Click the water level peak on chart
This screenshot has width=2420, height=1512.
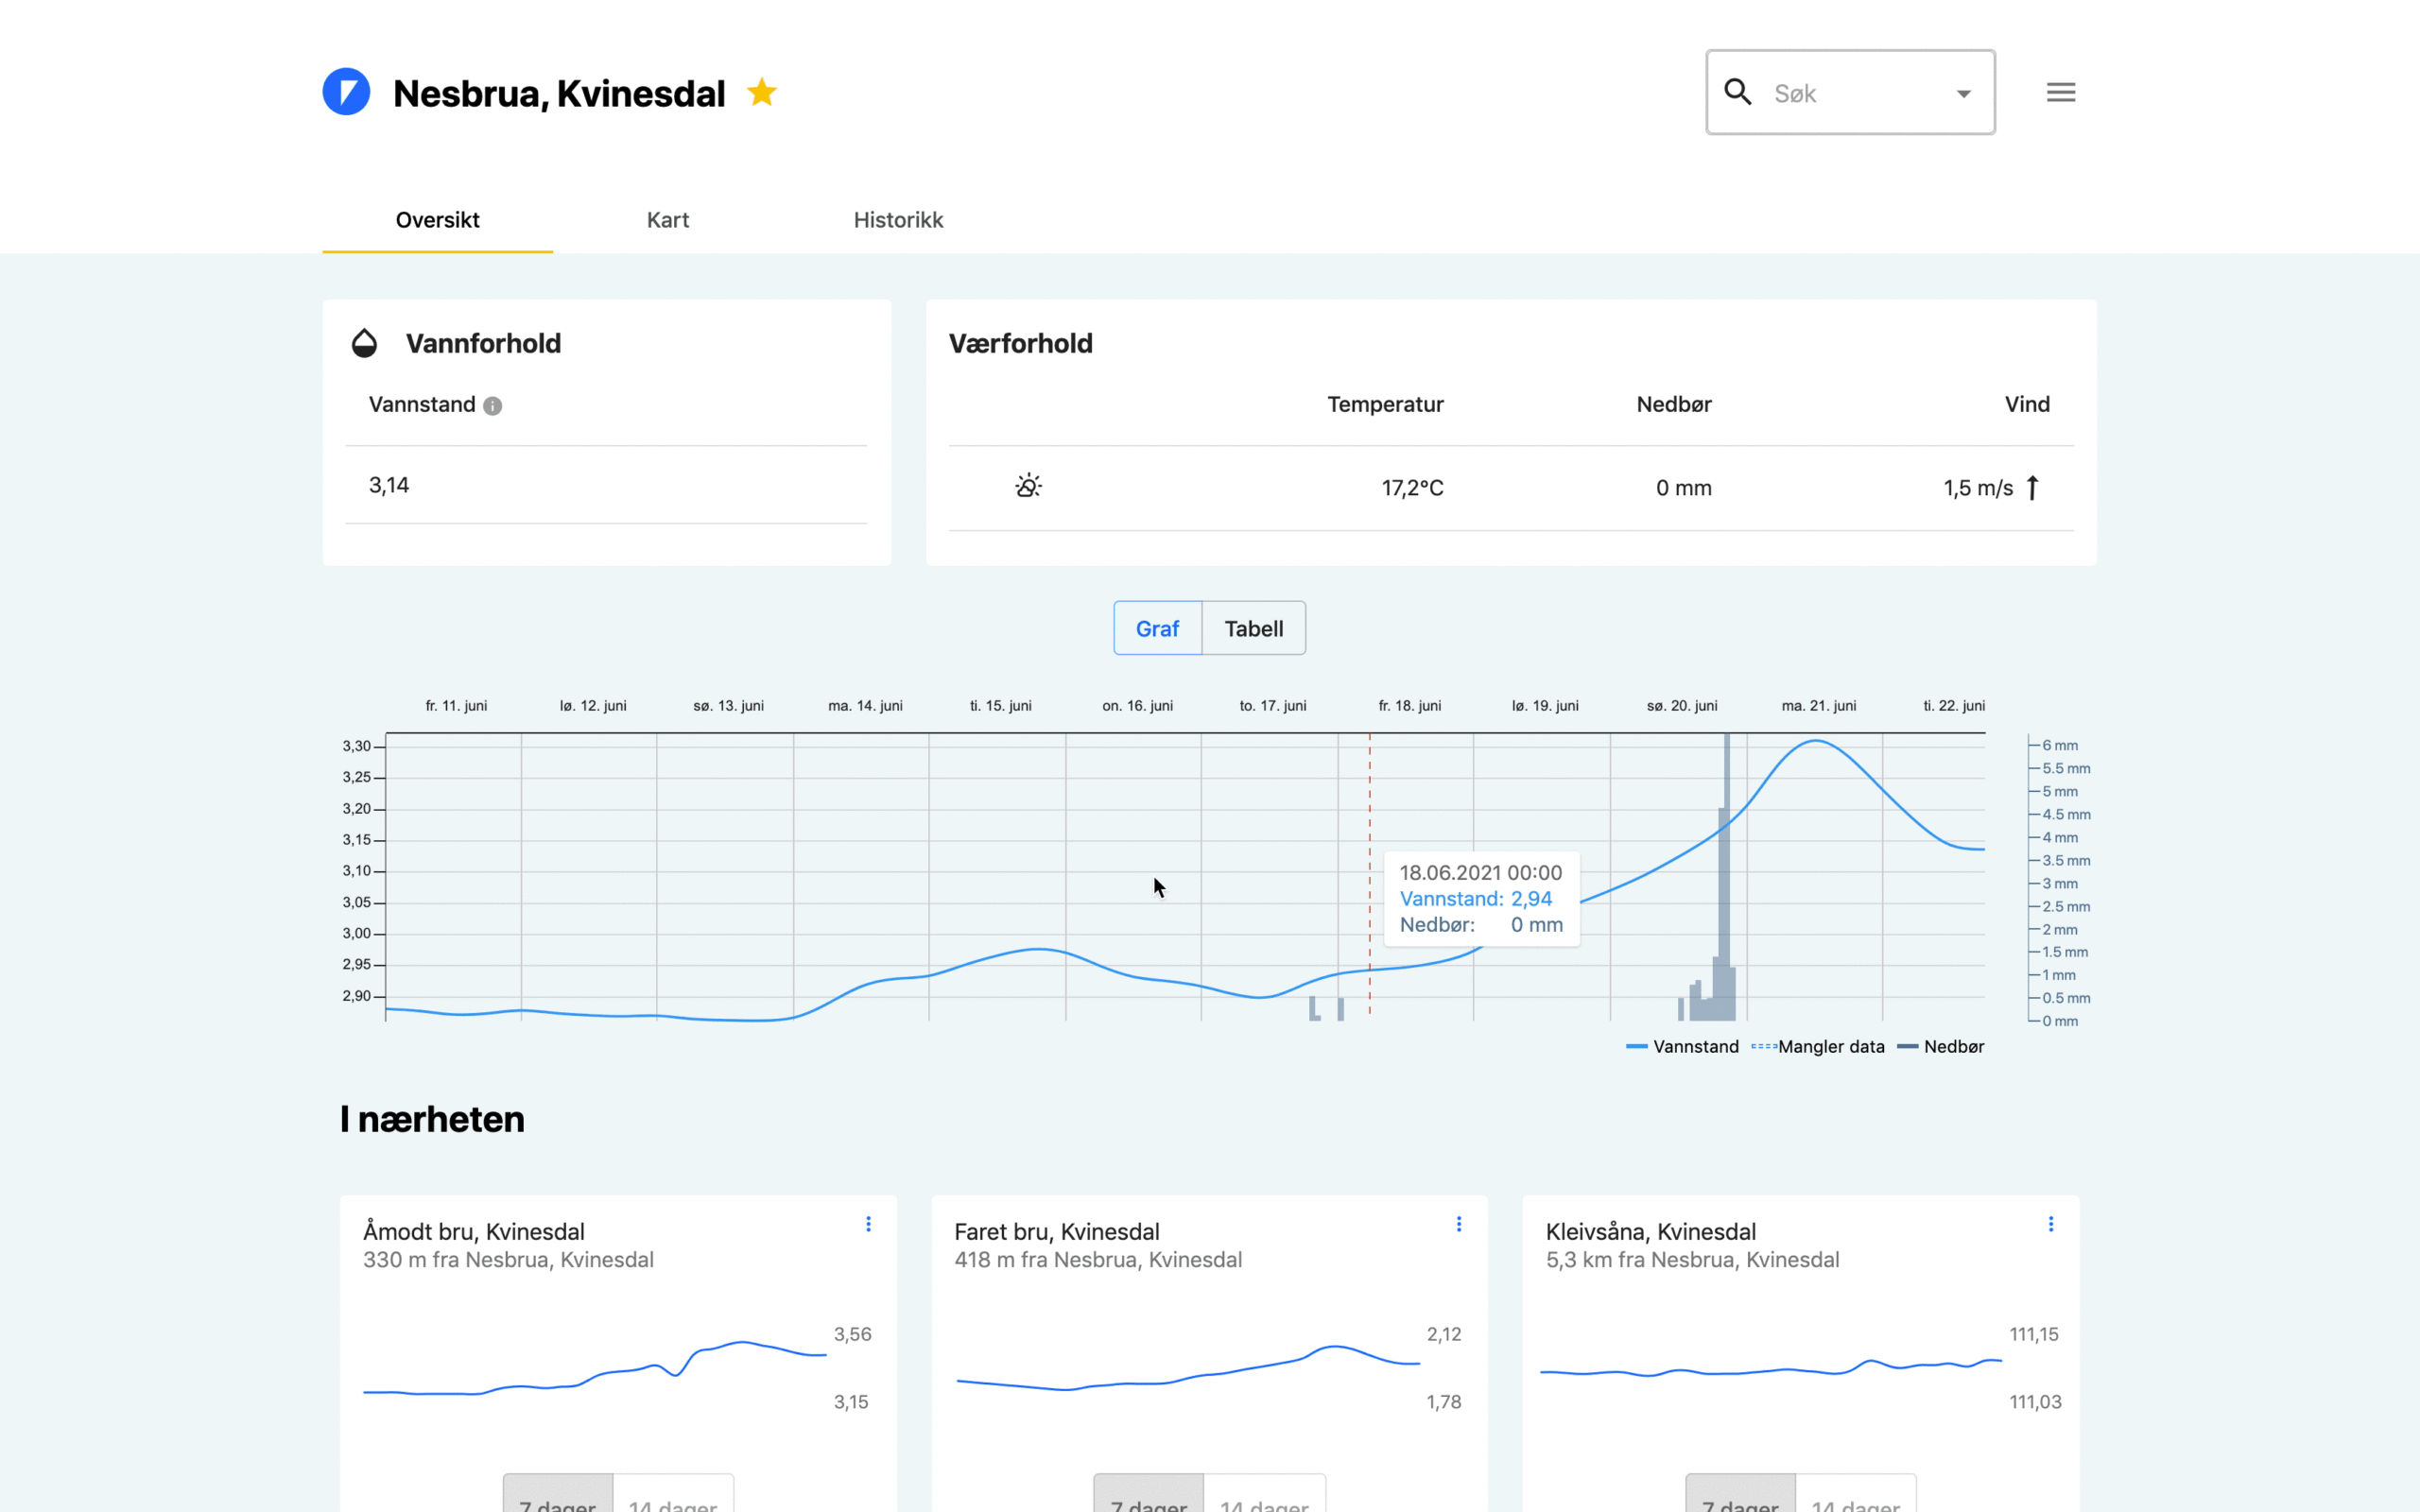click(1816, 741)
